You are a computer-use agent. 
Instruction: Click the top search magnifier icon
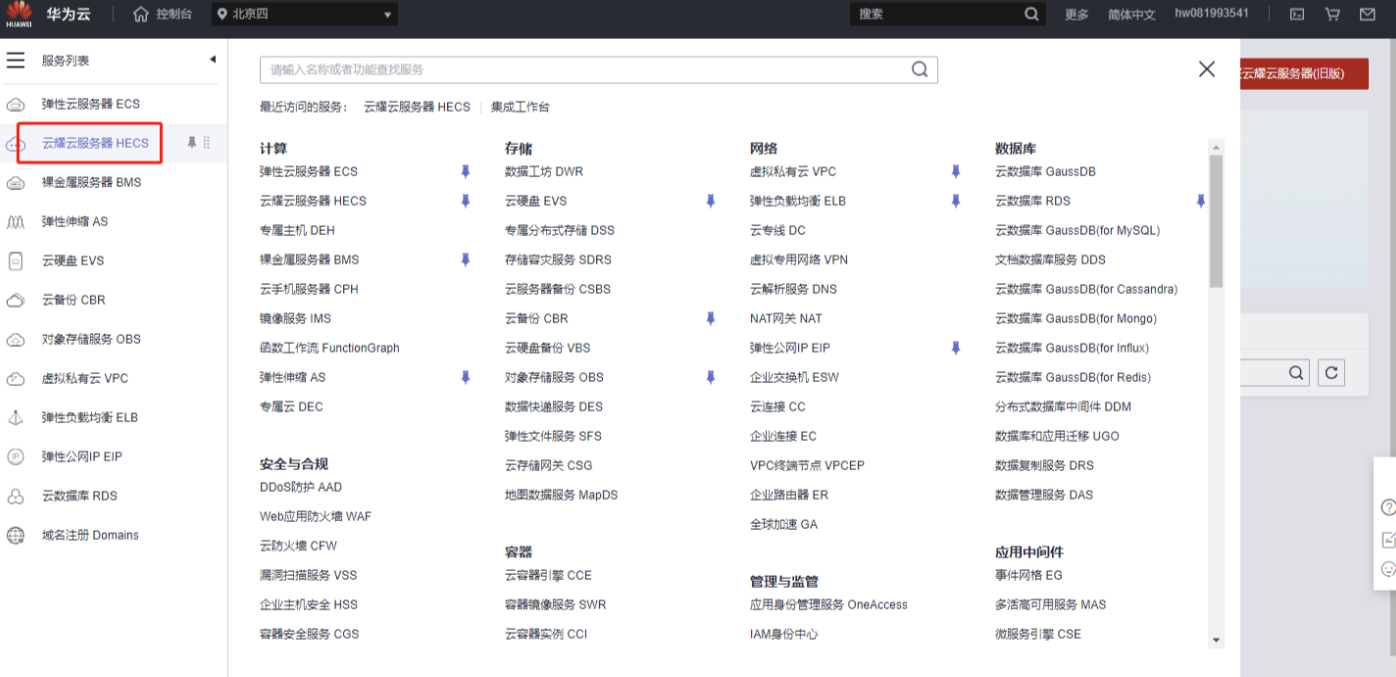(x=1032, y=14)
